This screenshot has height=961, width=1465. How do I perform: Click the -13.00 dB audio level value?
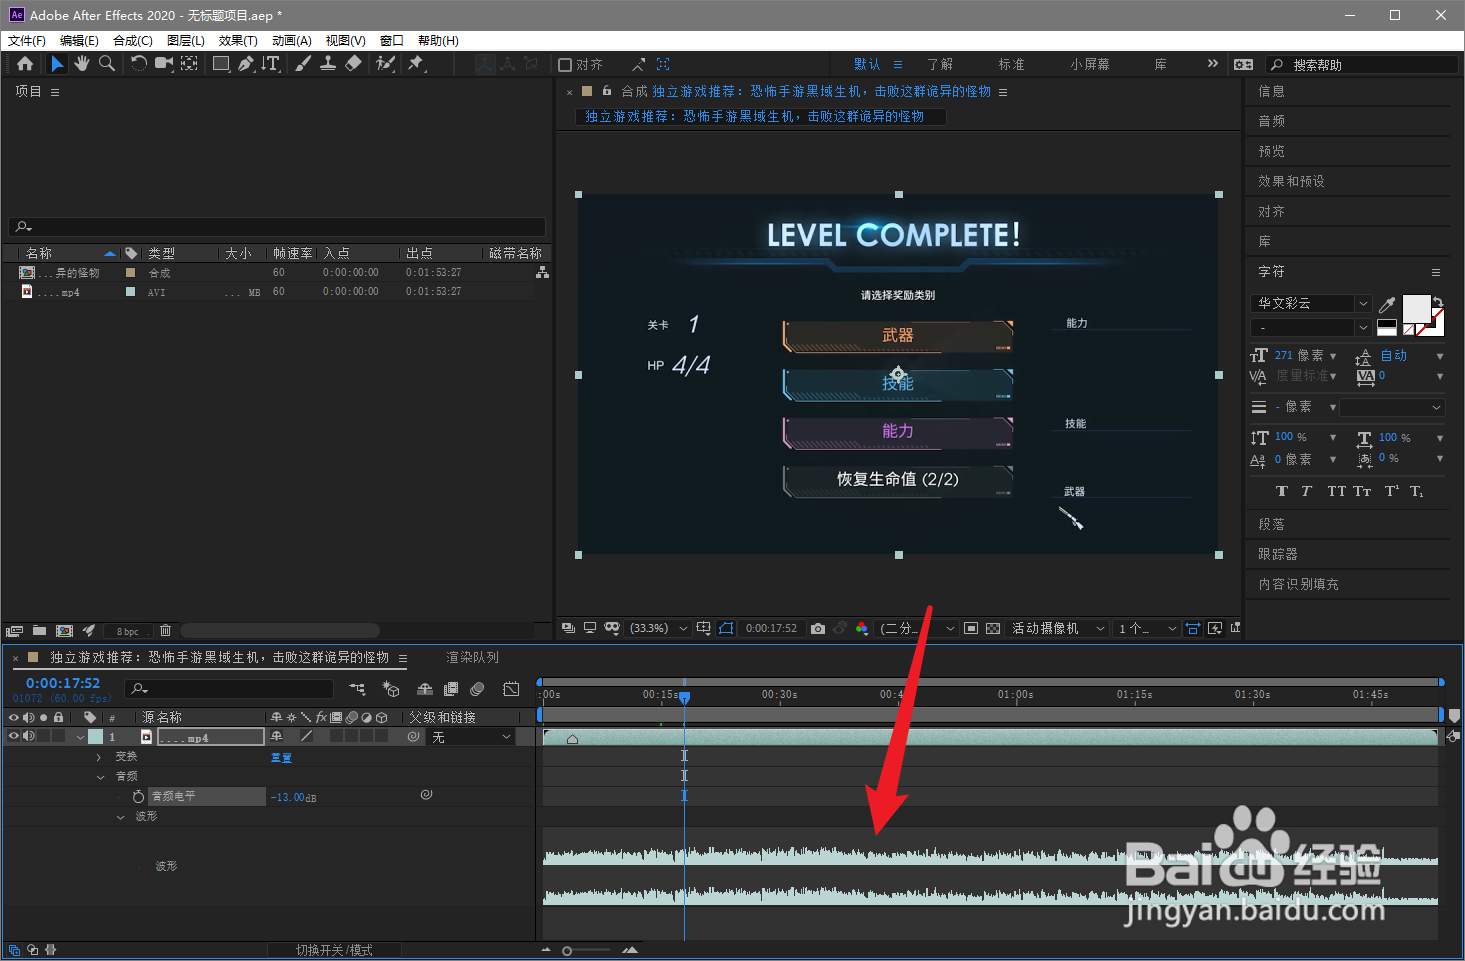[293, 798]
